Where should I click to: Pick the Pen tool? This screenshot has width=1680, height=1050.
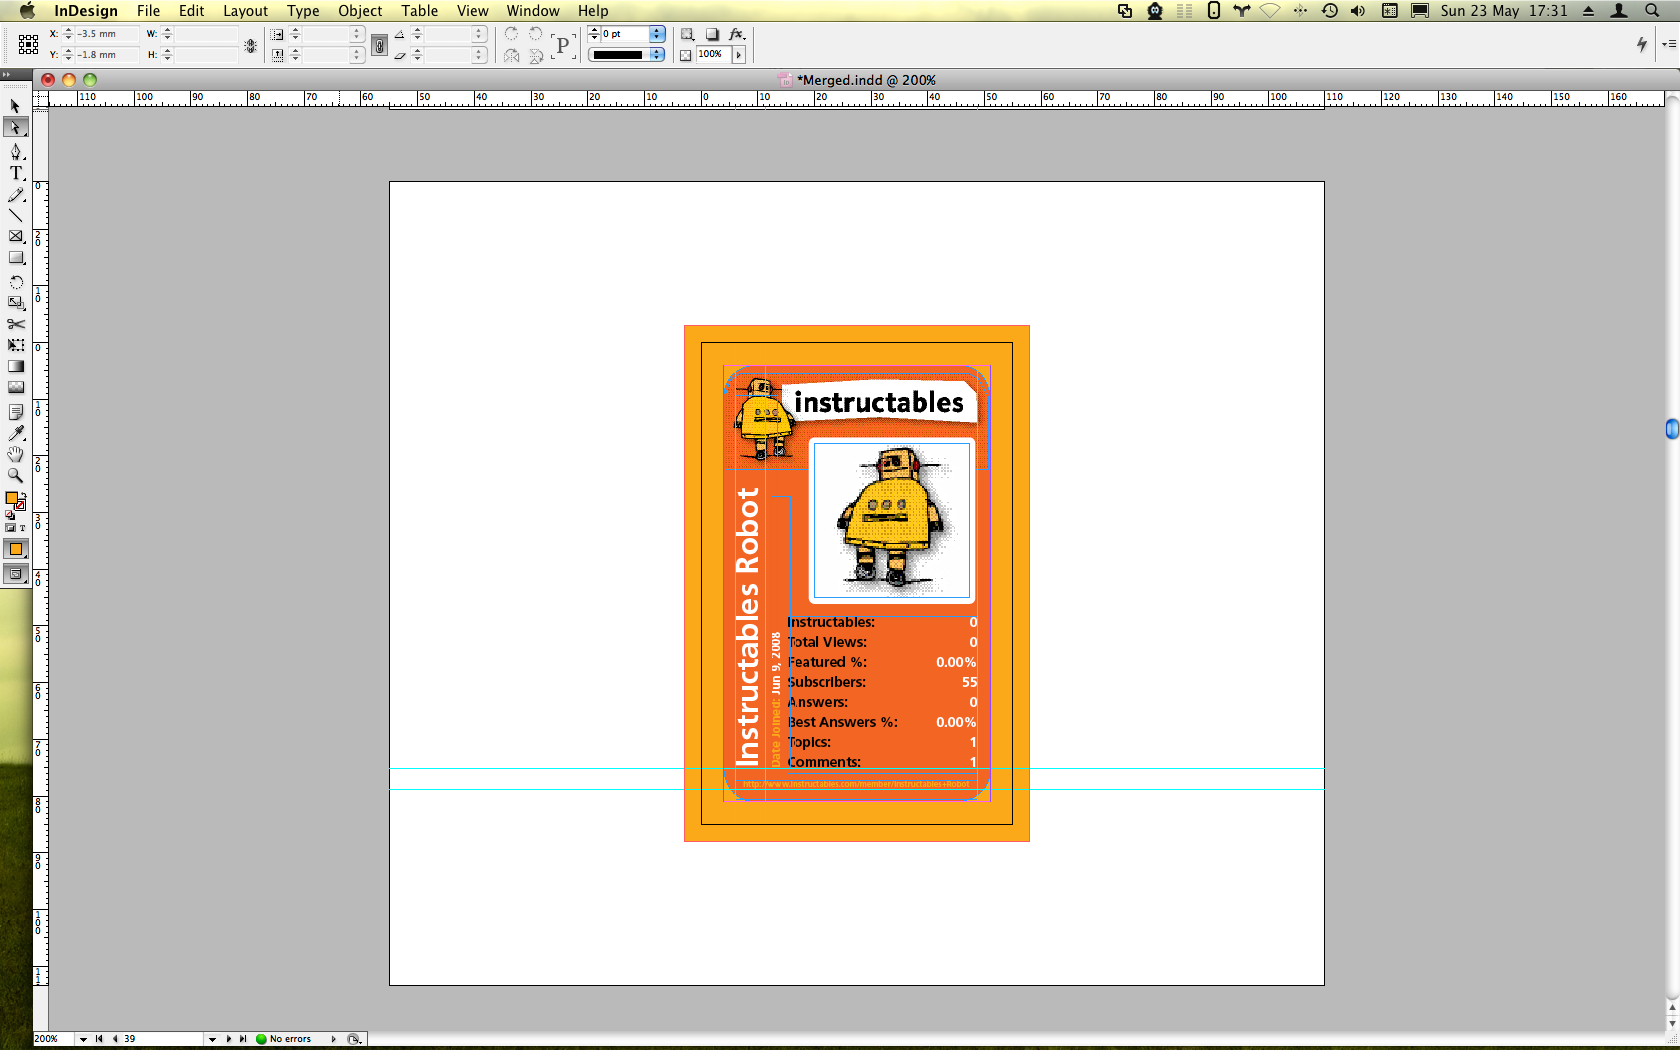pos(16,148)
